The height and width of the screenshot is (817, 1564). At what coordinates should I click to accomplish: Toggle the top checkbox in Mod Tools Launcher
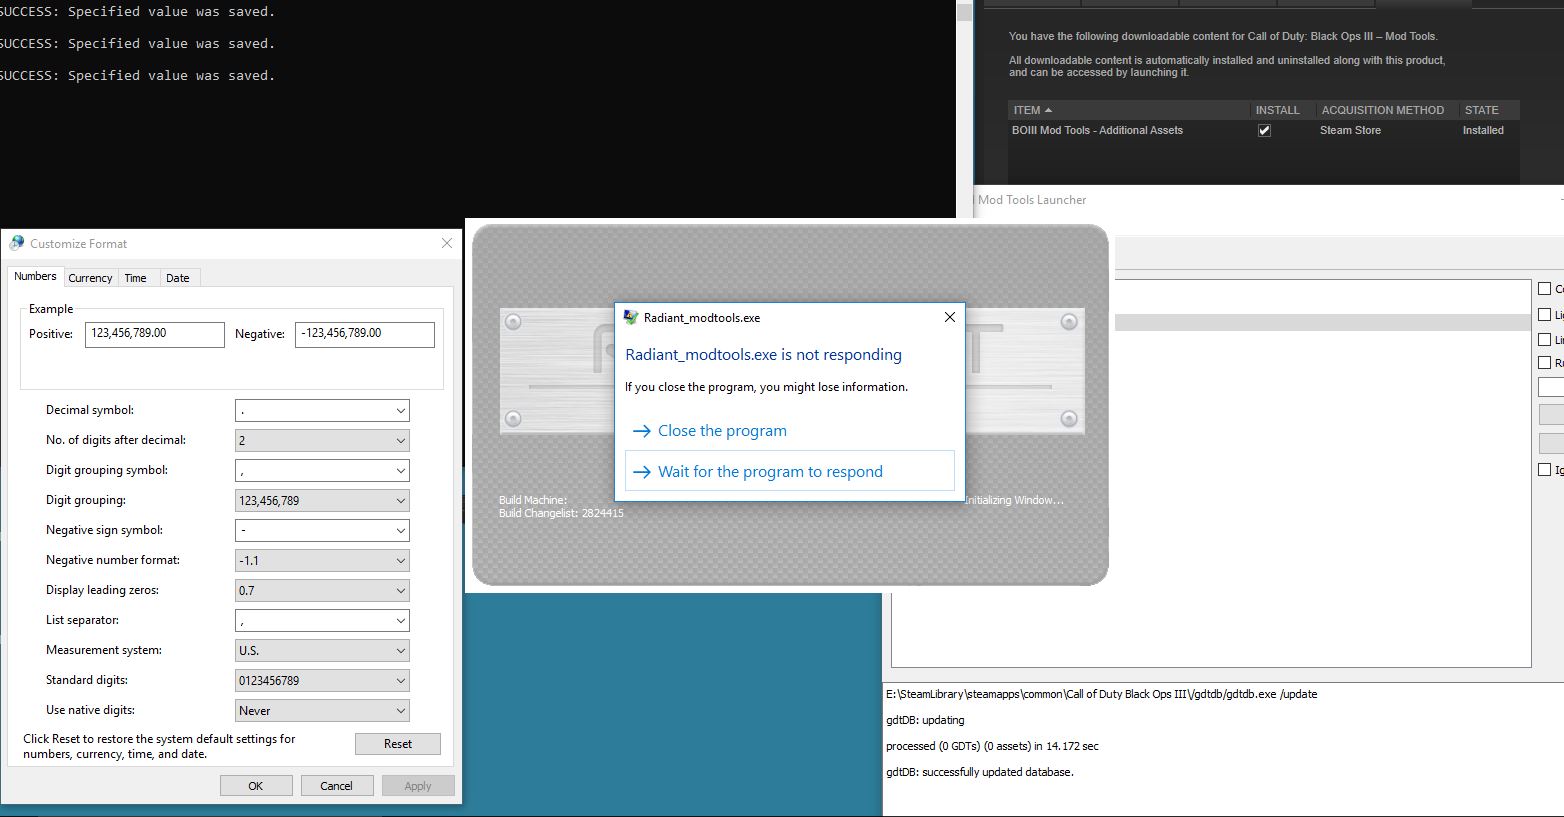click(x=1544, y=289)
